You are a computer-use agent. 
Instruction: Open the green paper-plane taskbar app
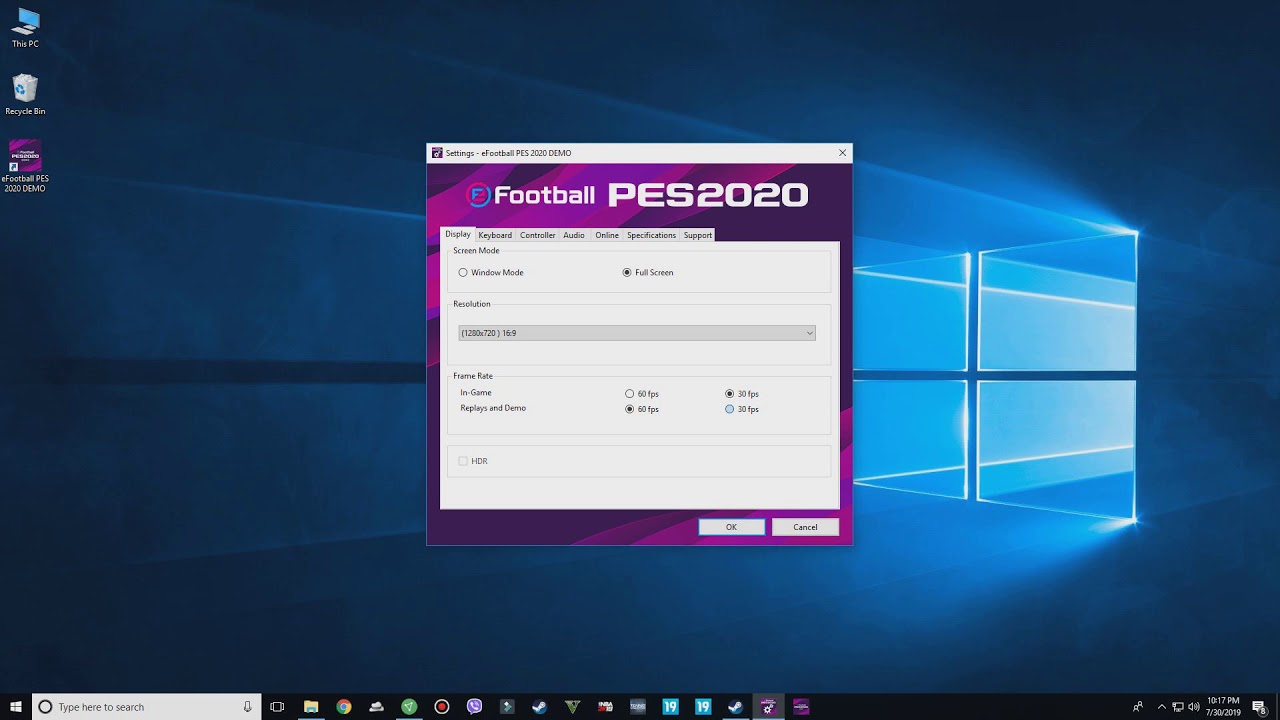(x=409, y=707)
